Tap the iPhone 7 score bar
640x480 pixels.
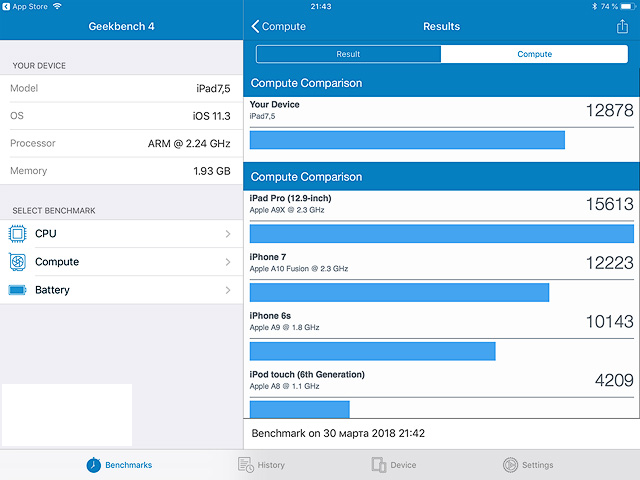[399, 293]
